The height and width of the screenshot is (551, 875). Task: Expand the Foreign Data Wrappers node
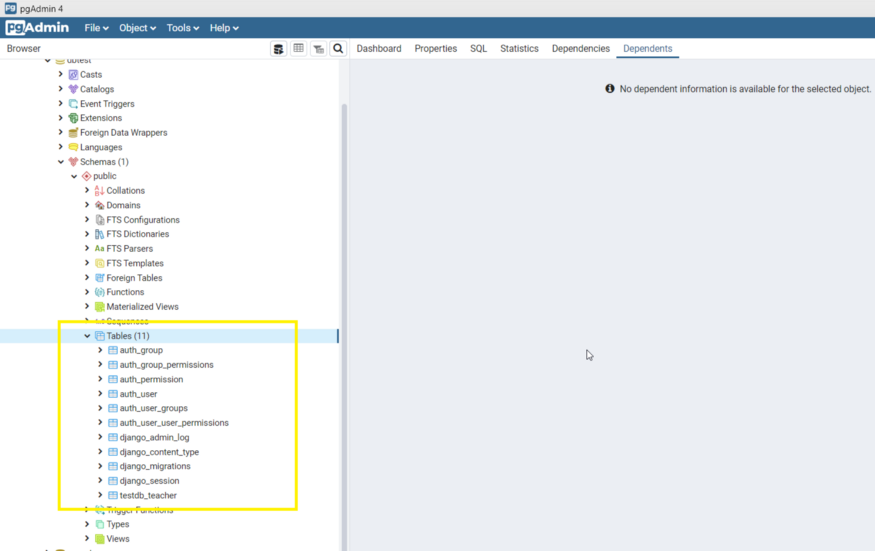(x=60, y=132)
